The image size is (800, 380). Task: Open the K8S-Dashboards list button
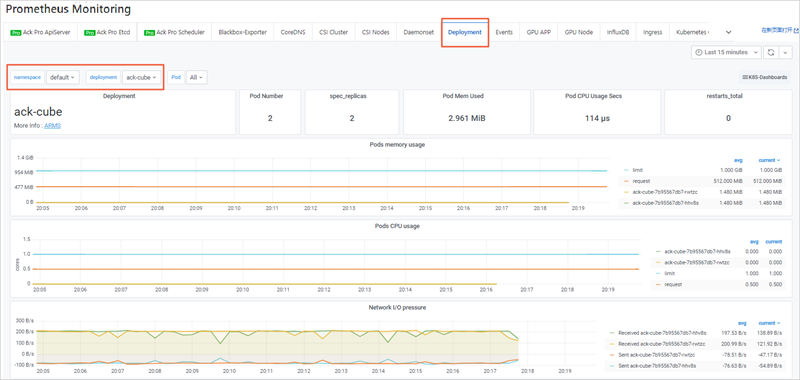click(764, 77)
